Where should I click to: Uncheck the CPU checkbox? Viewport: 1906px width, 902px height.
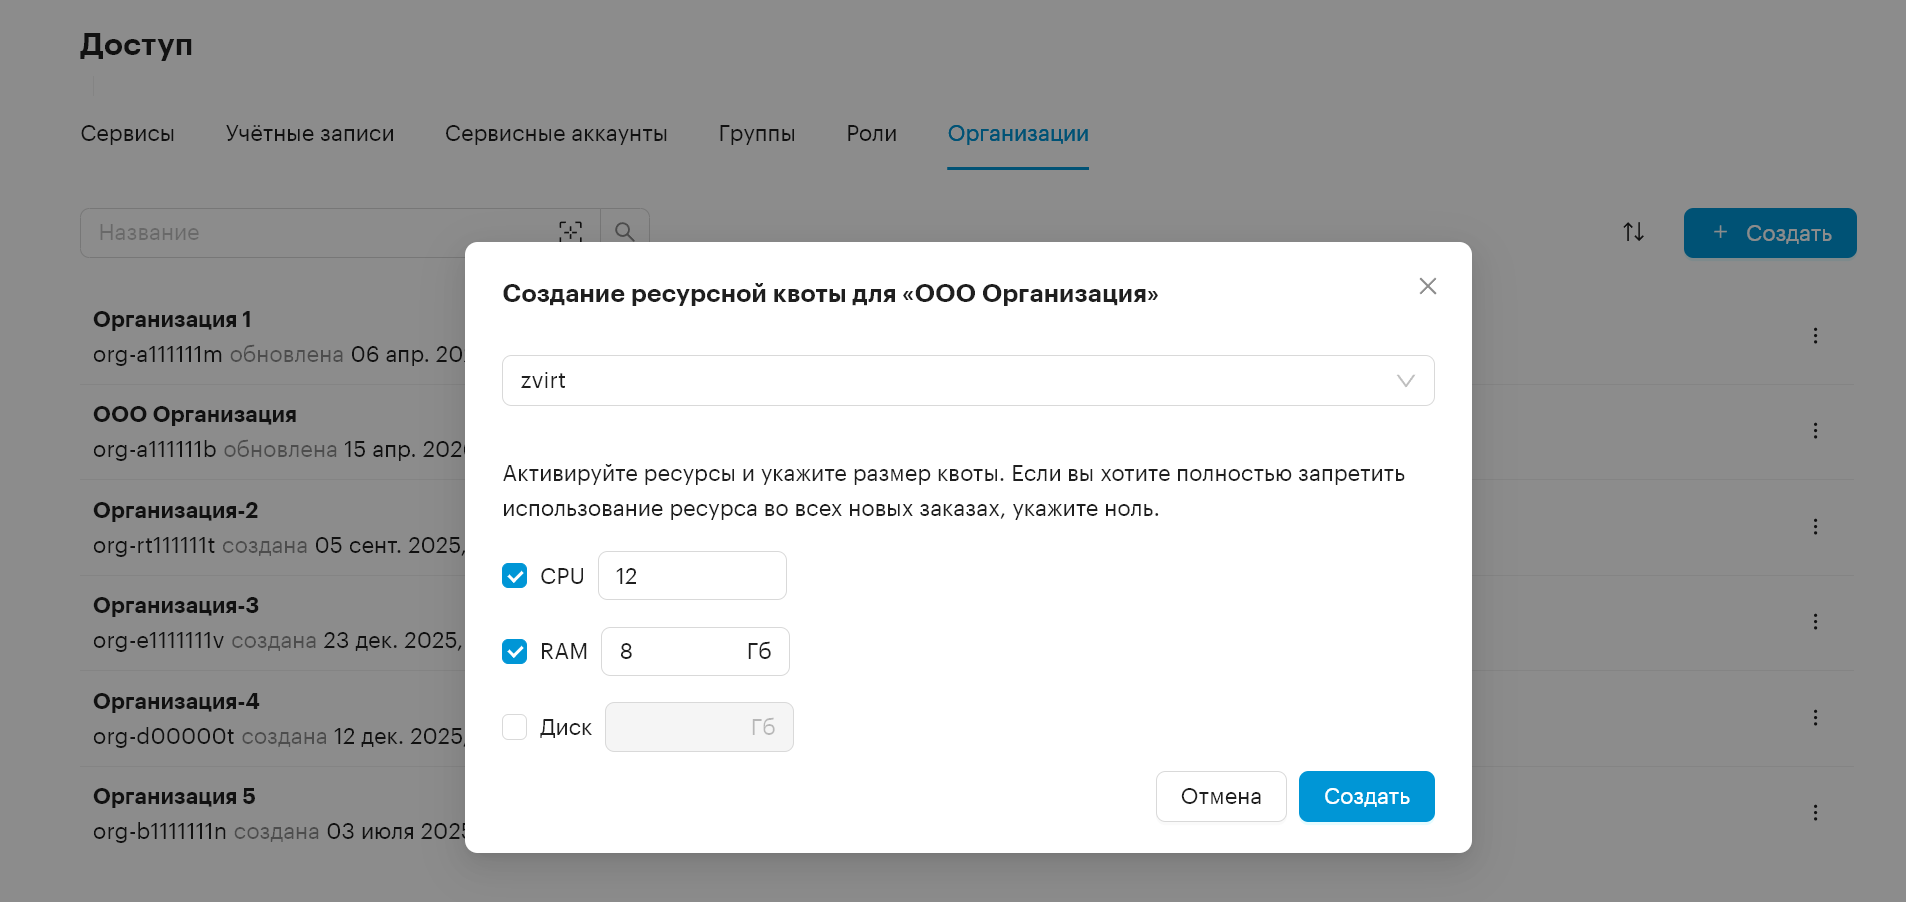[x=514, y=576]
